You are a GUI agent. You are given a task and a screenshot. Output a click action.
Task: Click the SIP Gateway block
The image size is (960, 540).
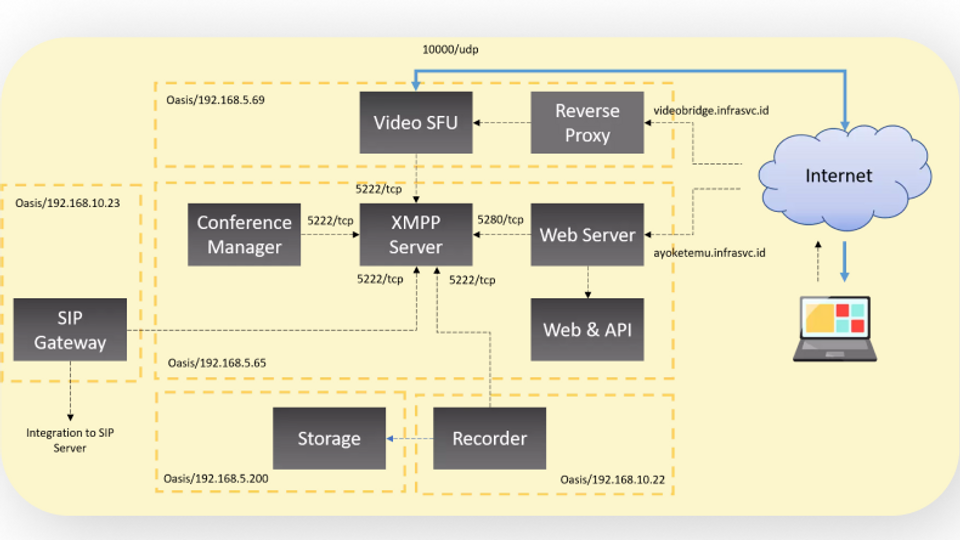pos(70,330)
